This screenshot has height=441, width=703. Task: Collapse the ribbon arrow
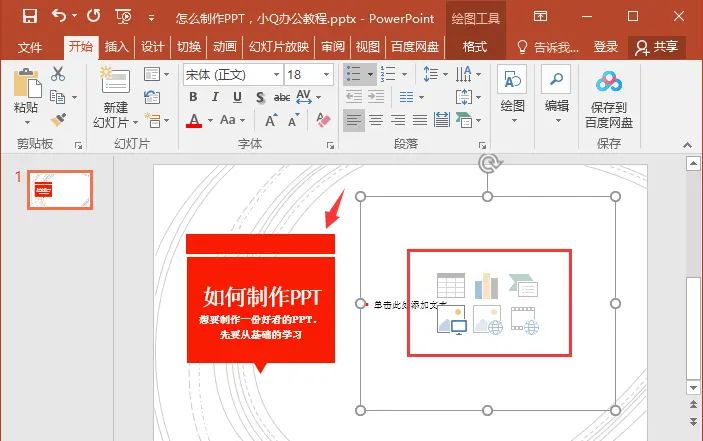(687, 145)
